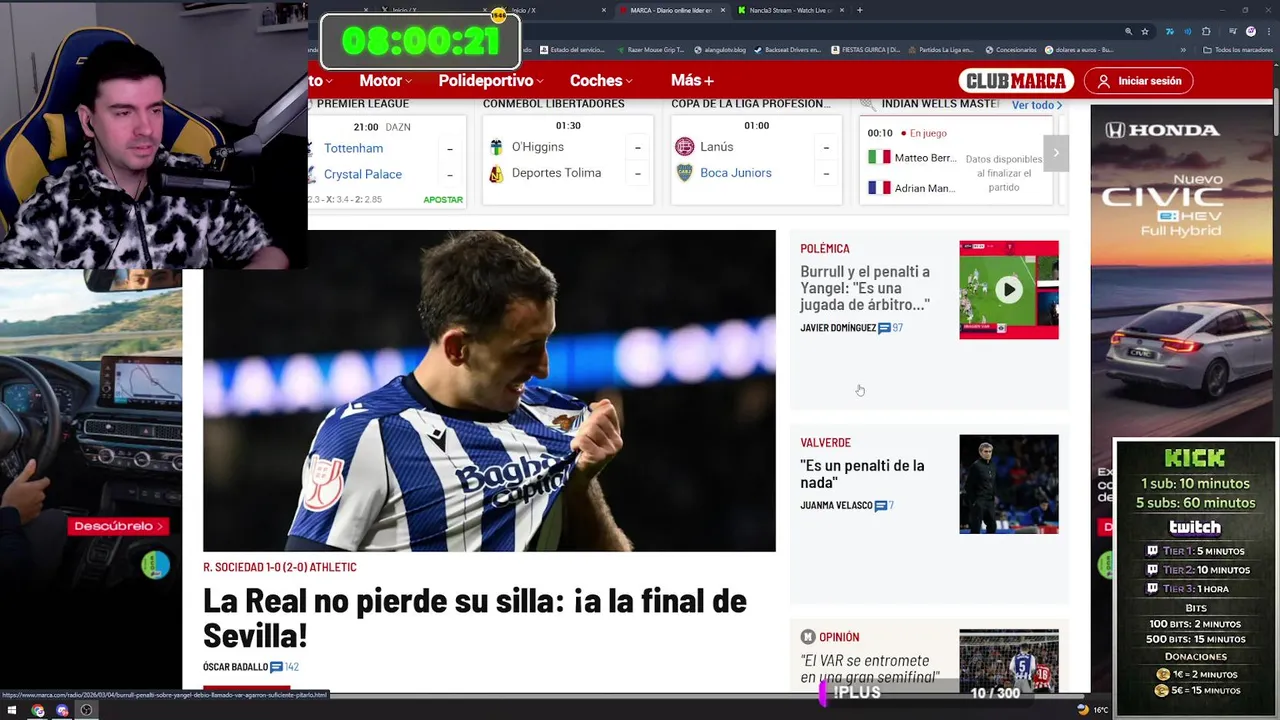Open "Es un penalti de la nada" article
The height and width of the screenshot is (720, 1280).
click(x=862, y=474)
